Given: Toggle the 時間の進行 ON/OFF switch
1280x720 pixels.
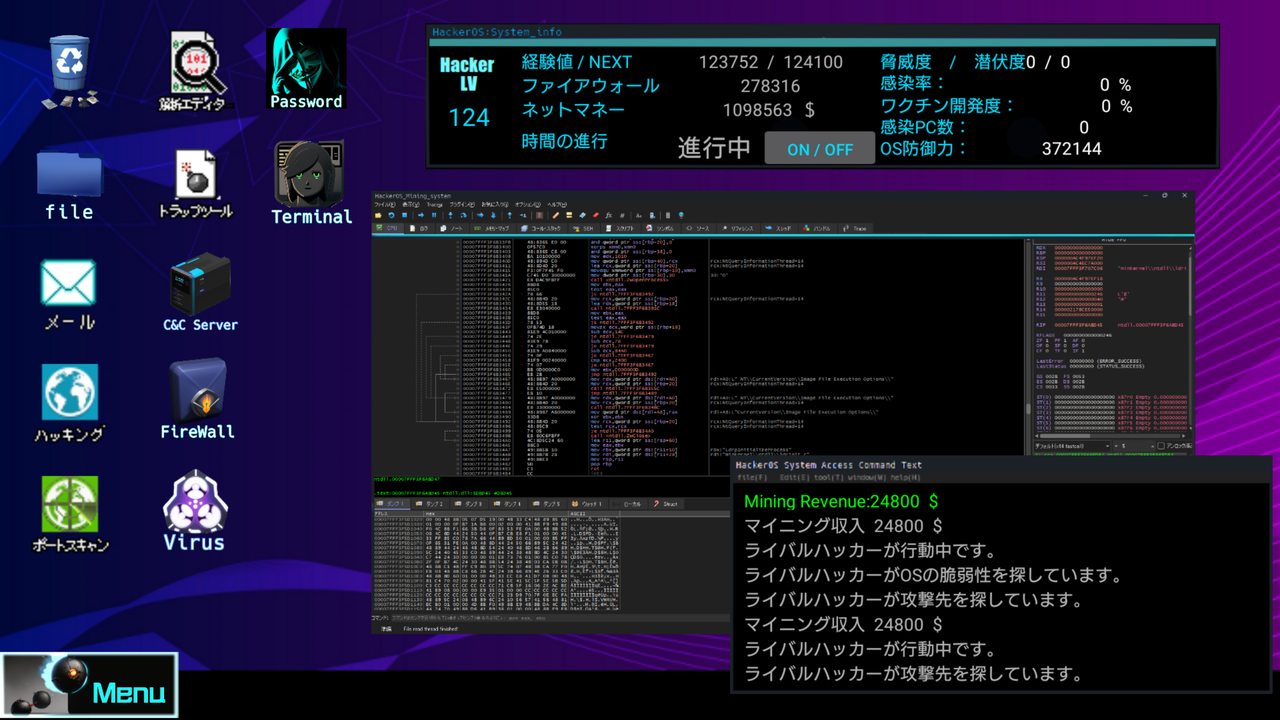Looking at the screenshot, I should pos(819,146).
